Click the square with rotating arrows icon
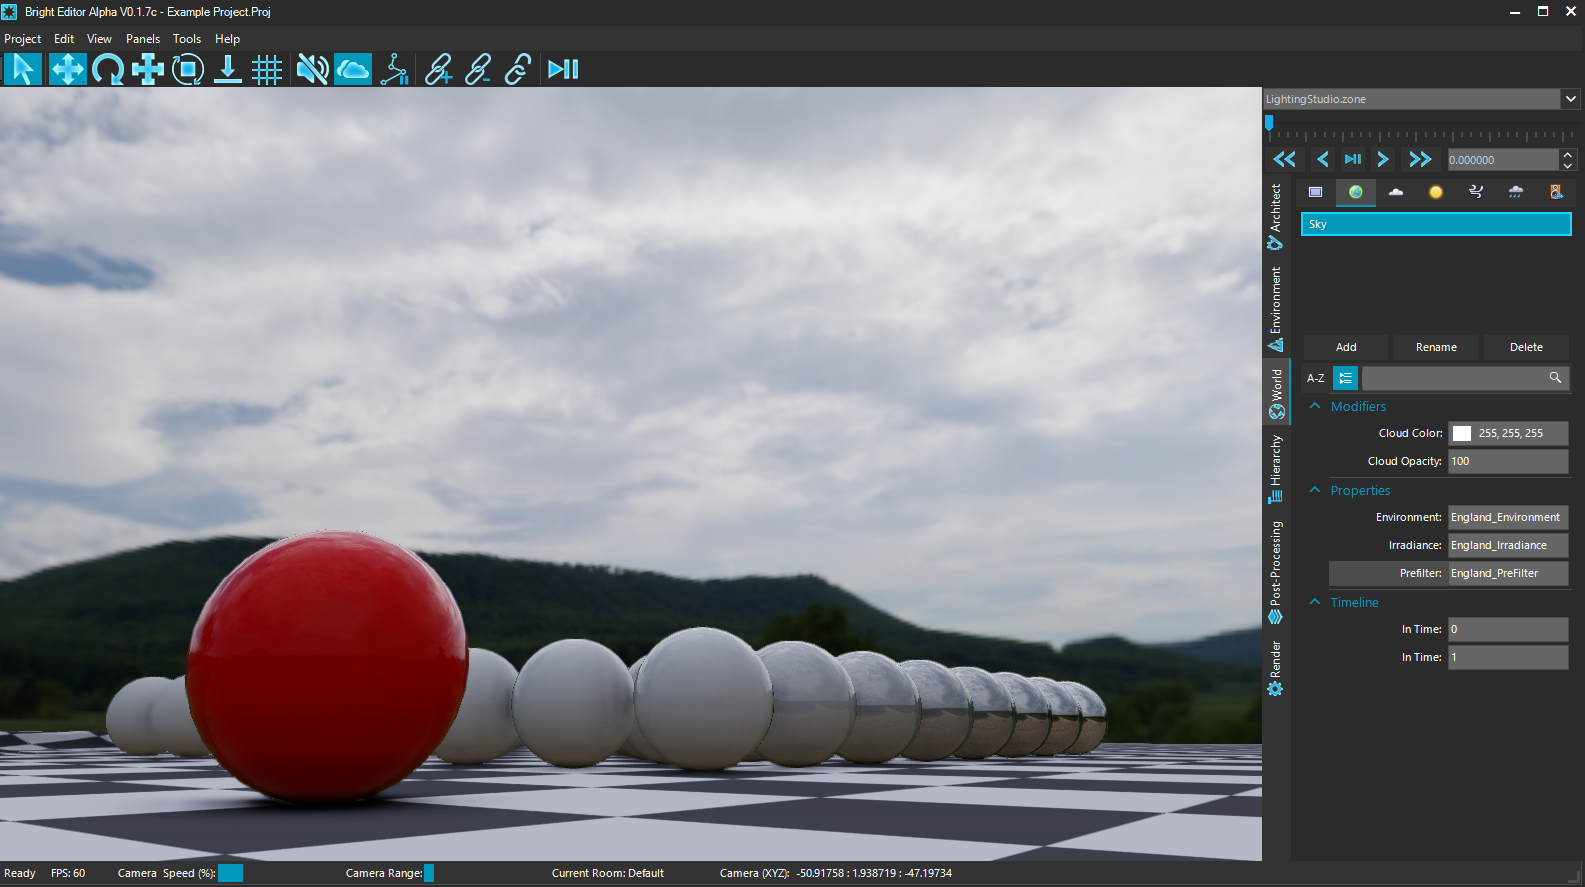Viewport: 1585px width, 887px height. (x=187, y=69)
